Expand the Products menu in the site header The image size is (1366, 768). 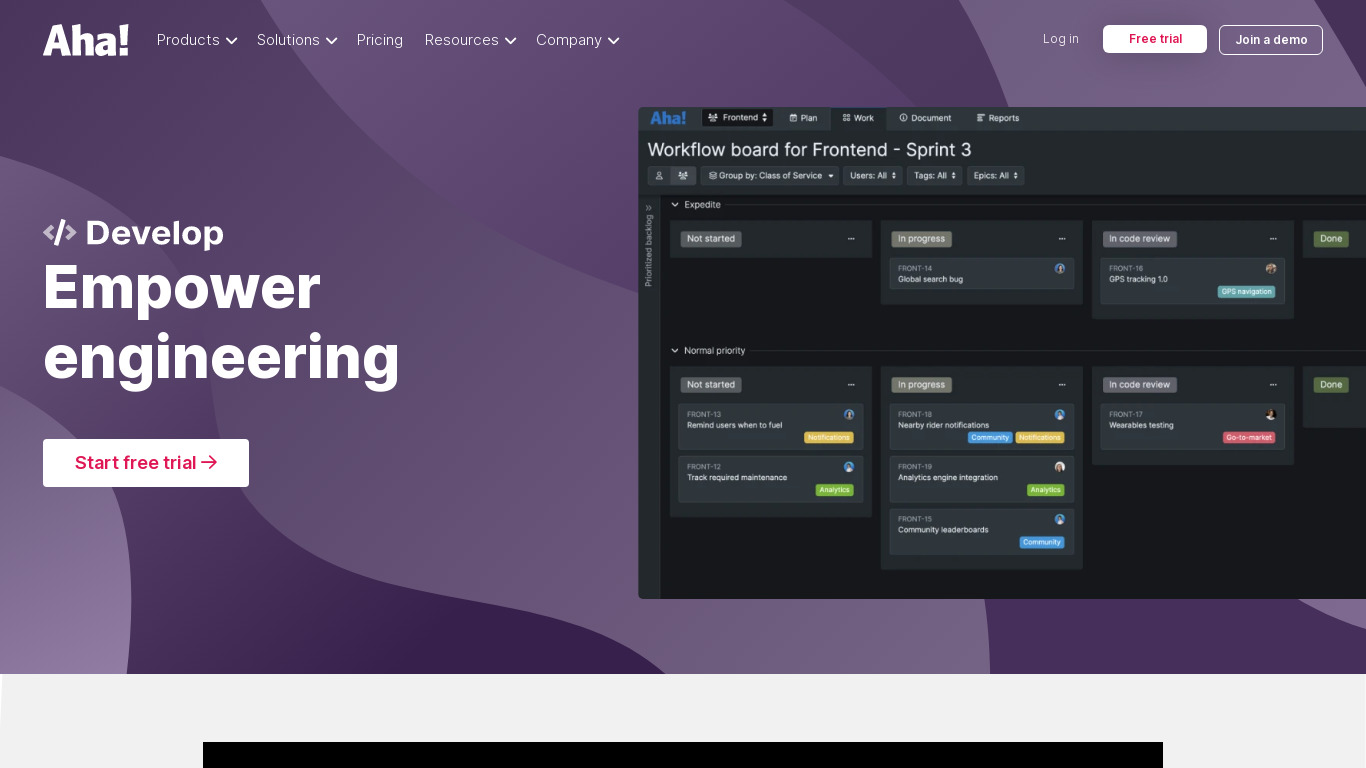(x=197, y=40)
